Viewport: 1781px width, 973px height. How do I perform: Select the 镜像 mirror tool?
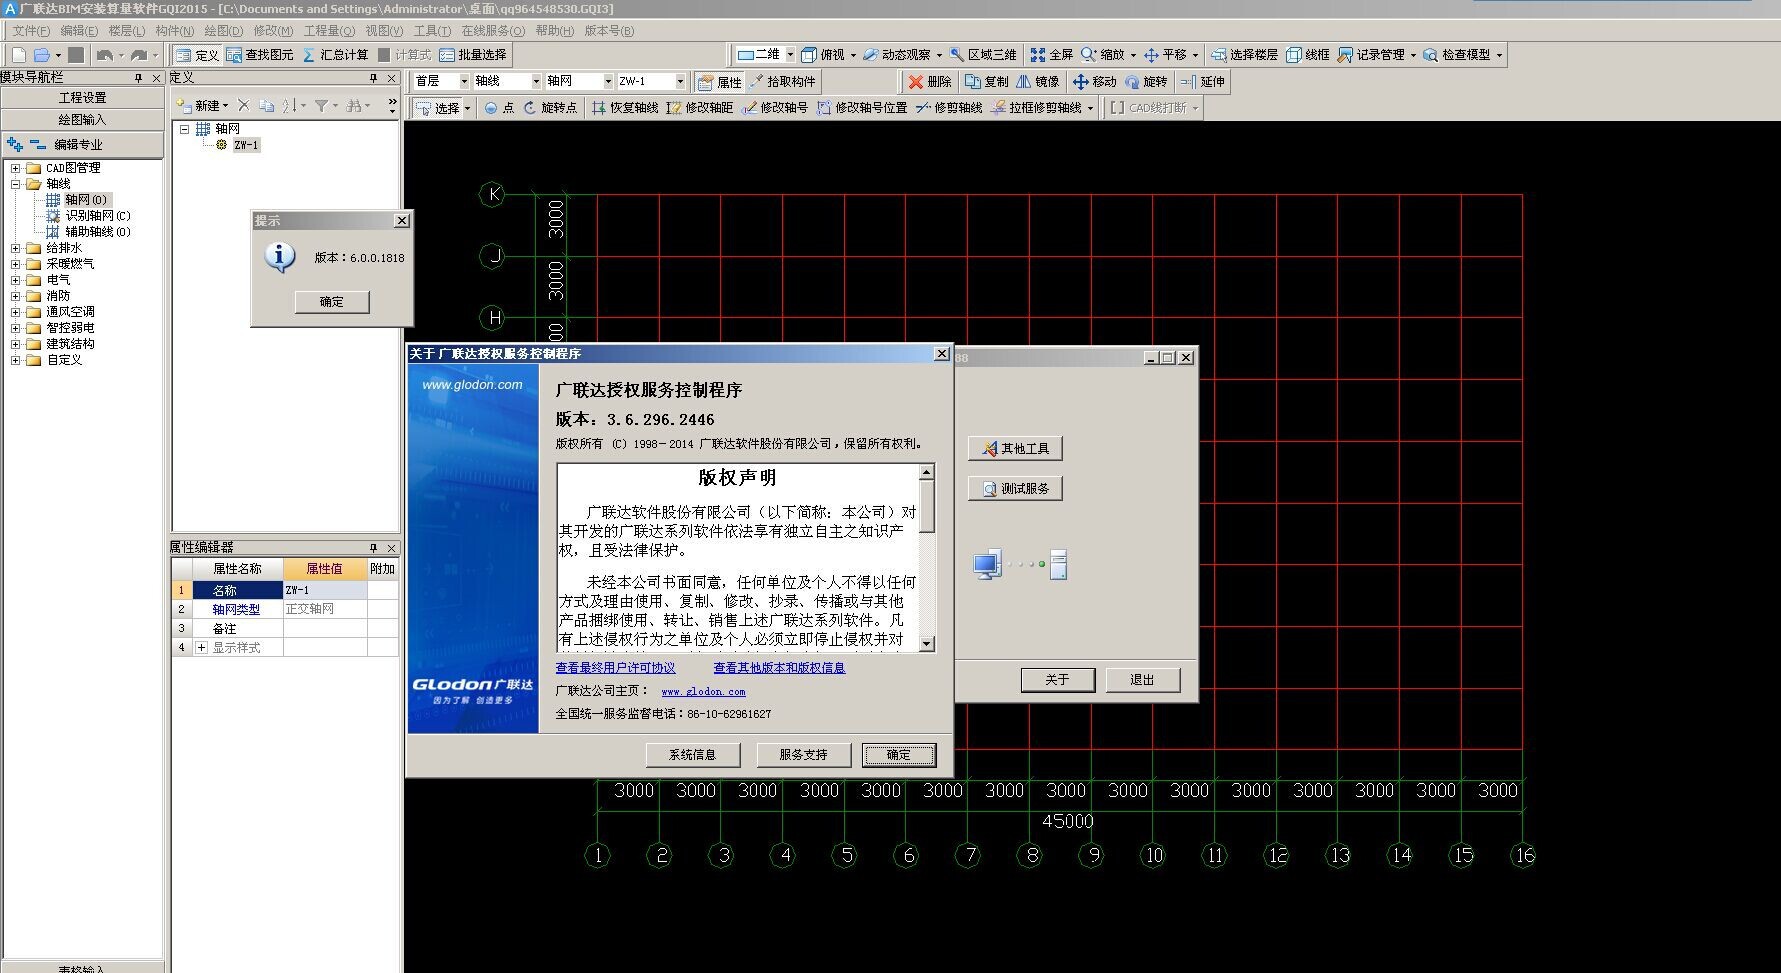(1037, 82)
